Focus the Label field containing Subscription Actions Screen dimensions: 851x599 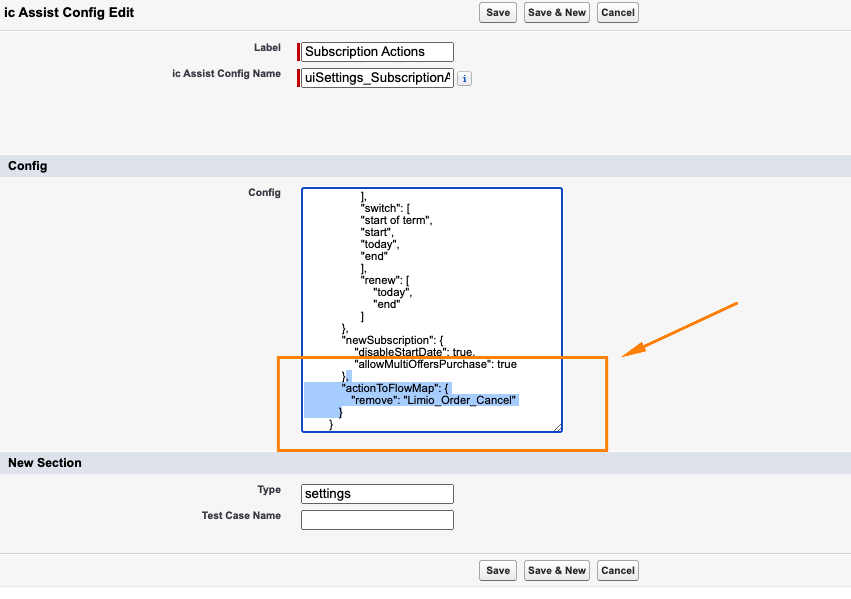pyautogui.click(x=378, y=52)
